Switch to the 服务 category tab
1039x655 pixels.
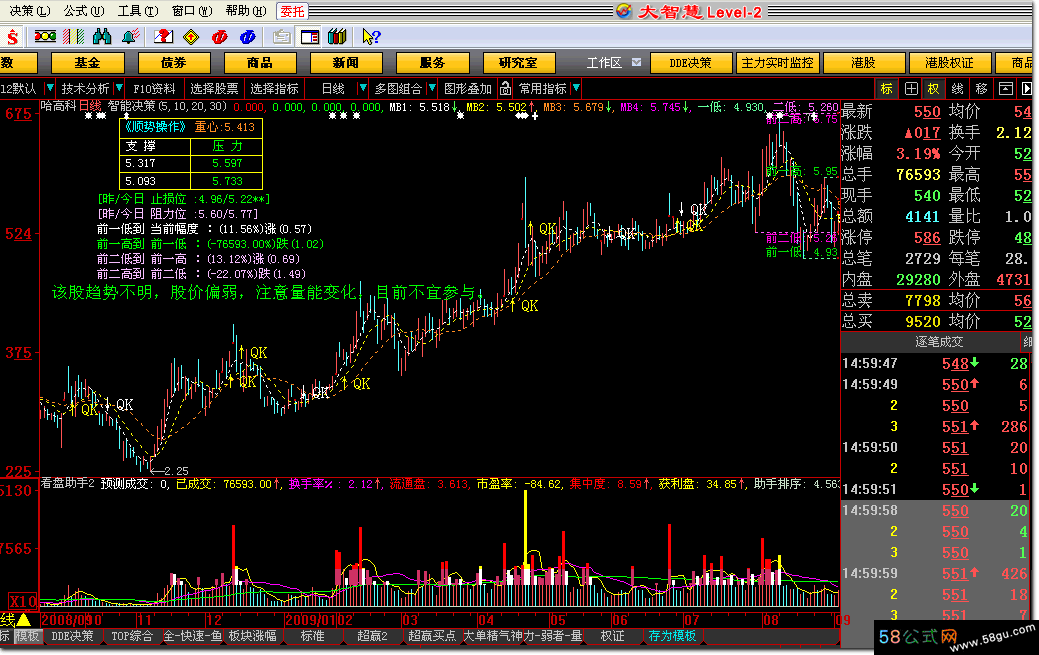pyautogui.click(x=432, y=63)
